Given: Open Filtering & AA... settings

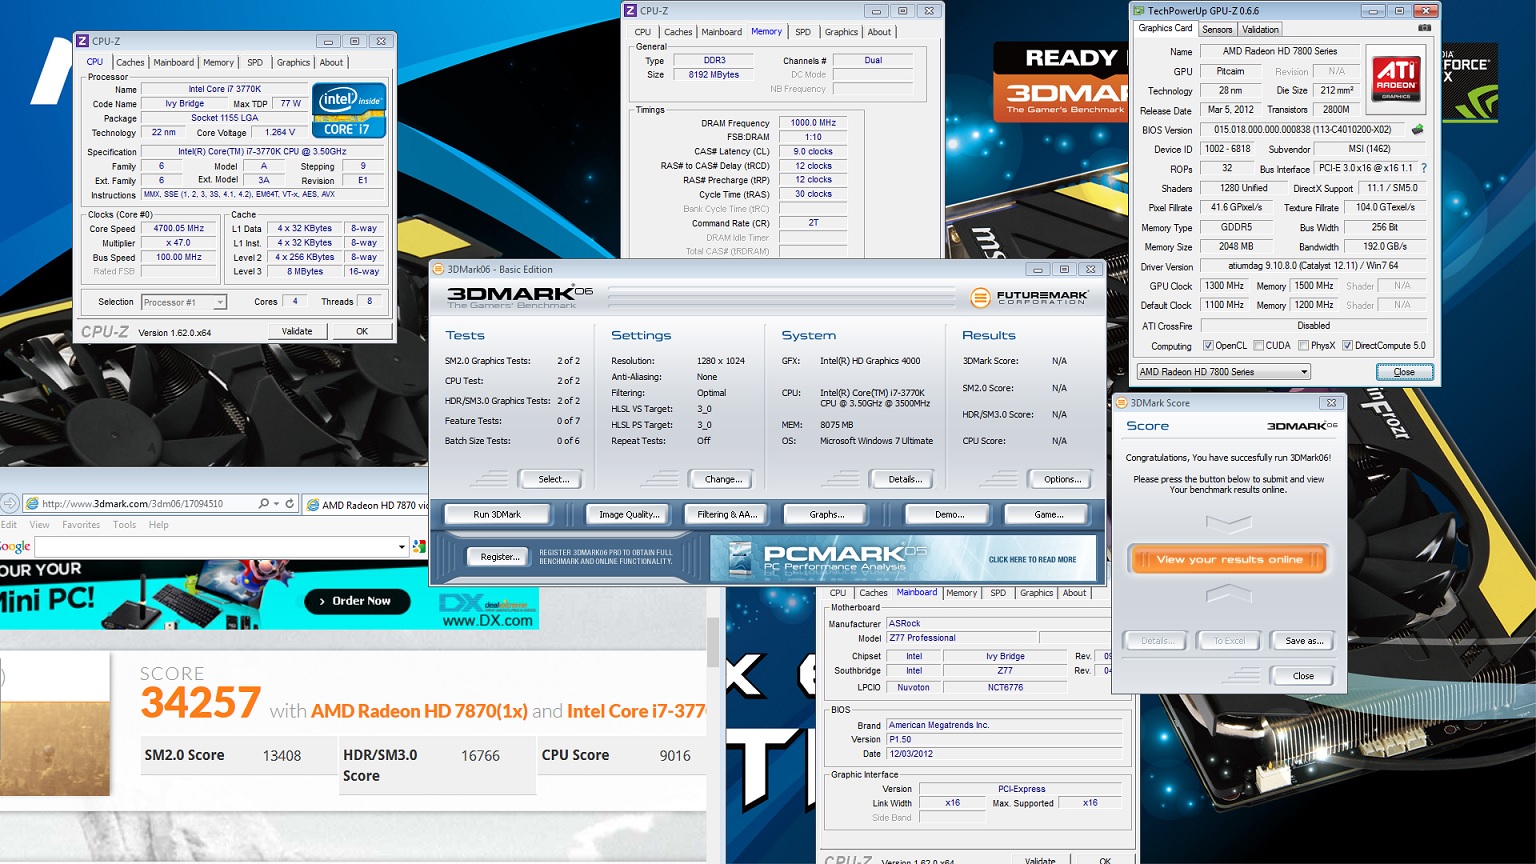Looking at the screenshot, I should click(727, 514).
